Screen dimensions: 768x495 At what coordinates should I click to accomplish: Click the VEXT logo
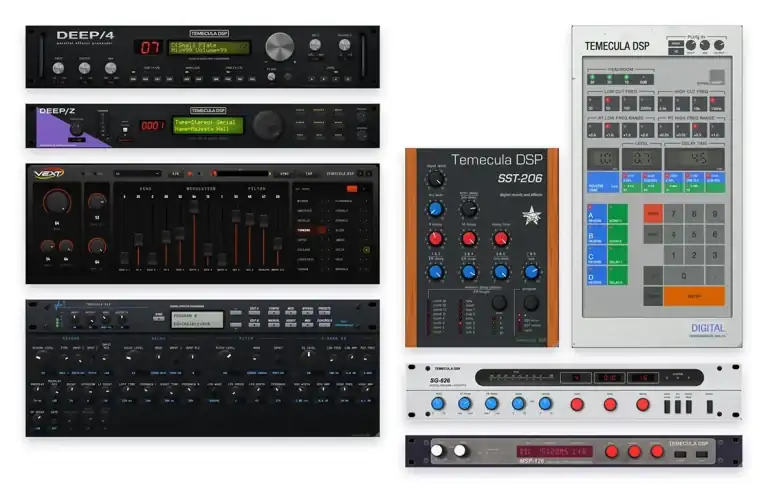pyautogui.click(x=48, y=173)
